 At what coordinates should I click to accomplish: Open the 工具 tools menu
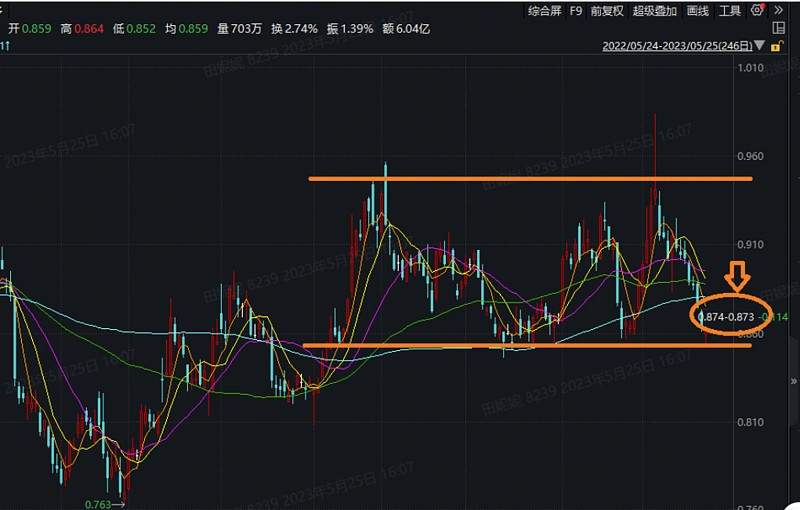tap(730, 11)
